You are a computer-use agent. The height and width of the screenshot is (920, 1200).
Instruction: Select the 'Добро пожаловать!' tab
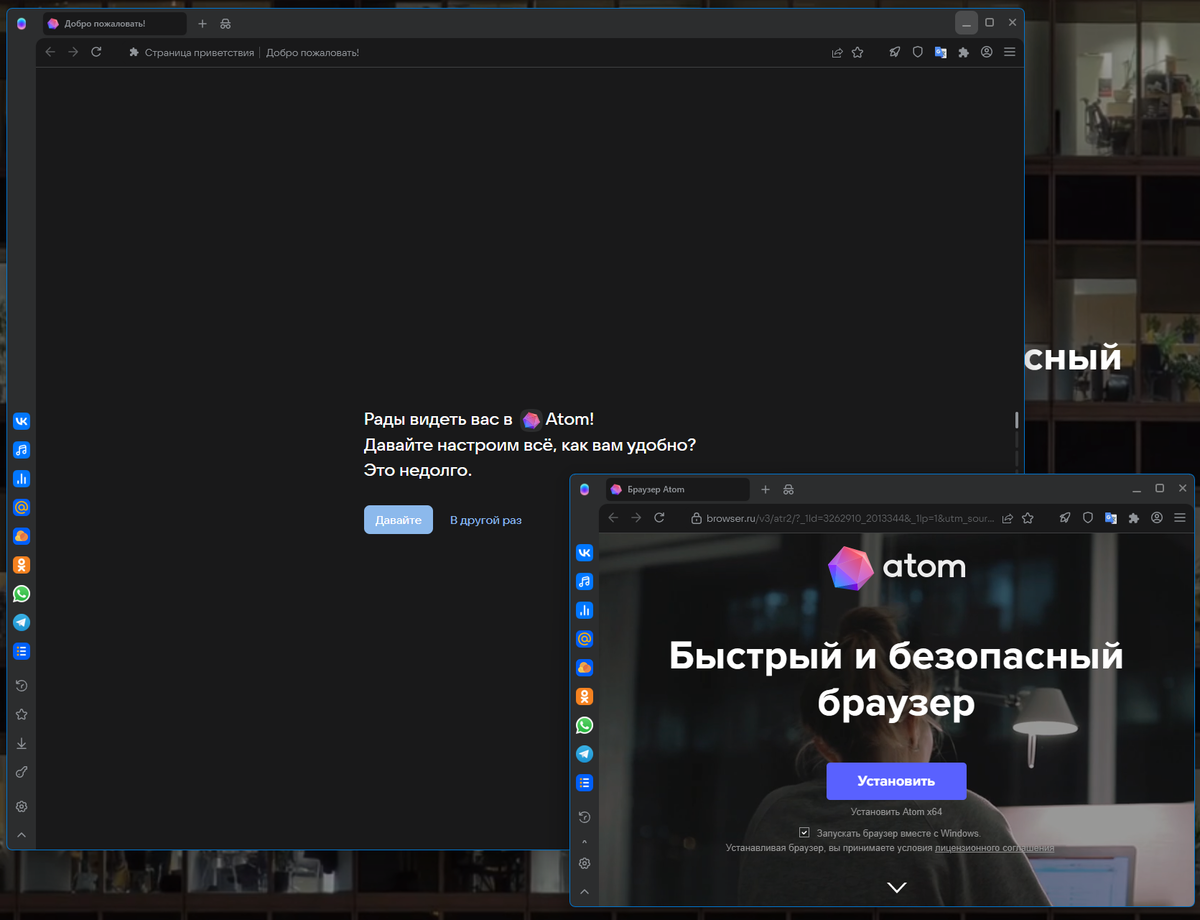coord(114,23)
